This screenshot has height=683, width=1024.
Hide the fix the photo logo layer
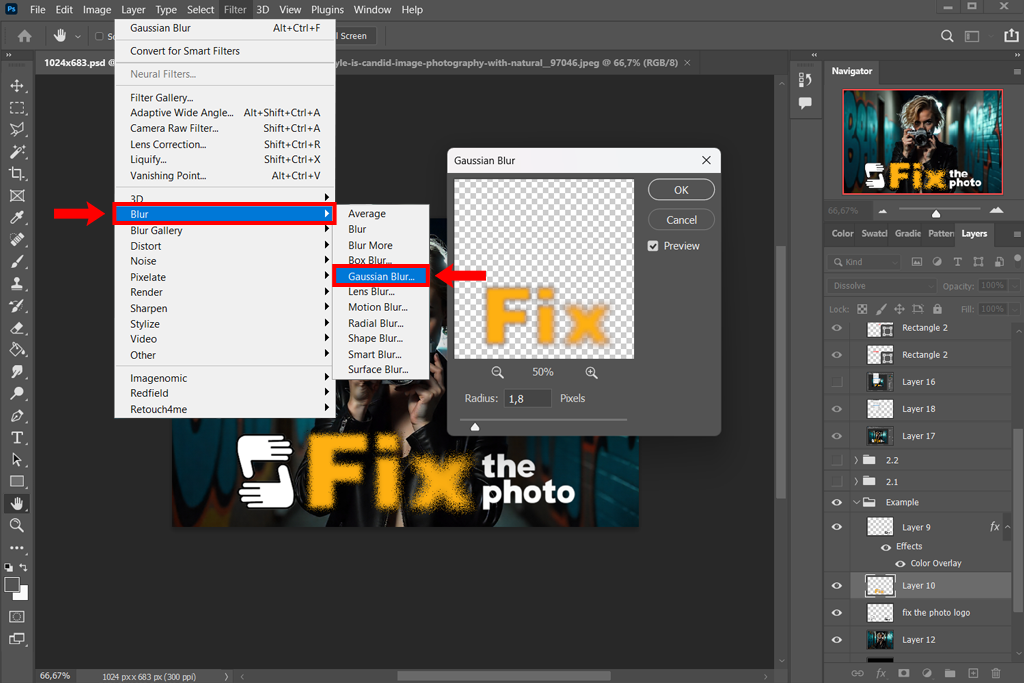coord(837,612)
